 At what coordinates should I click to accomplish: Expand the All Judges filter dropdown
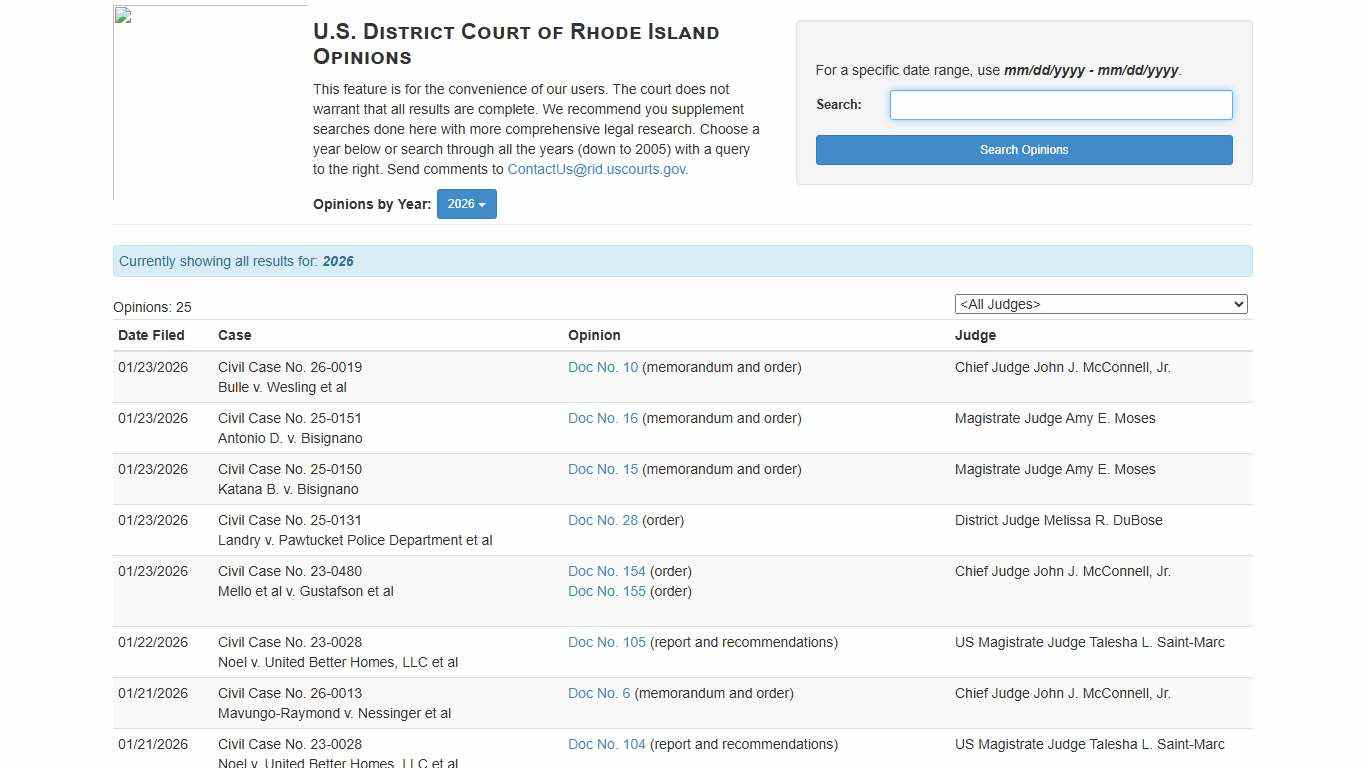point(1100,304)
